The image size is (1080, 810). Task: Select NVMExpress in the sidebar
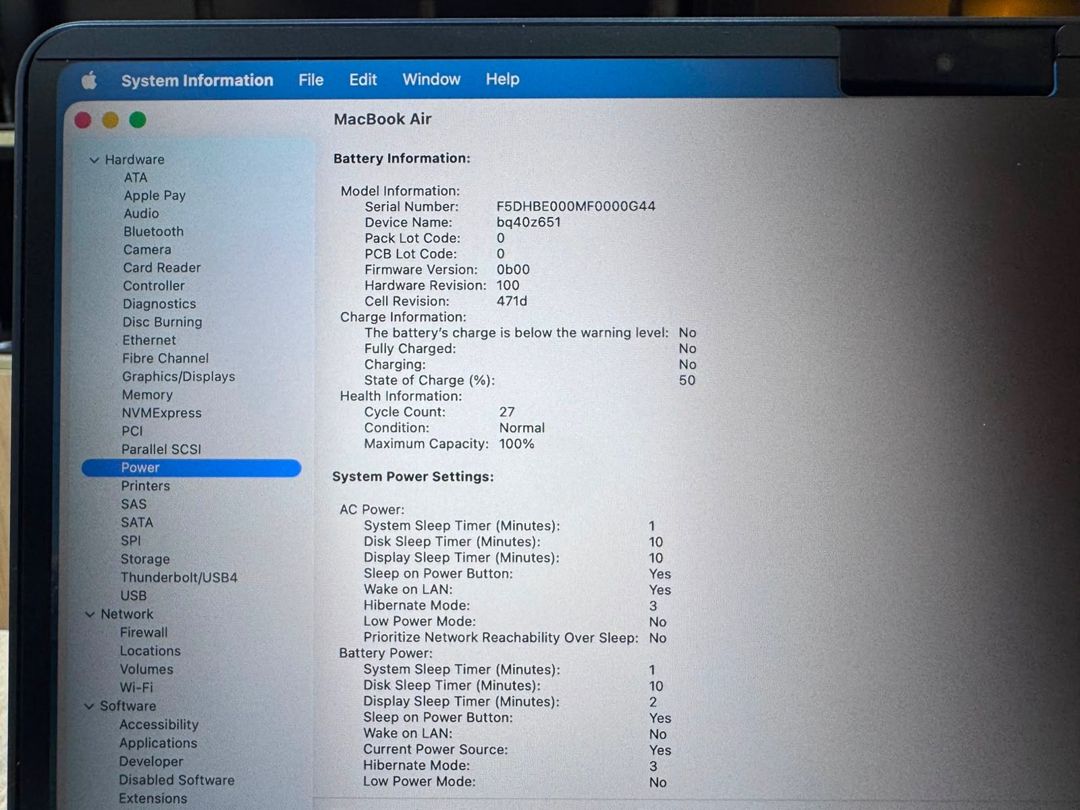pos(162,413)
